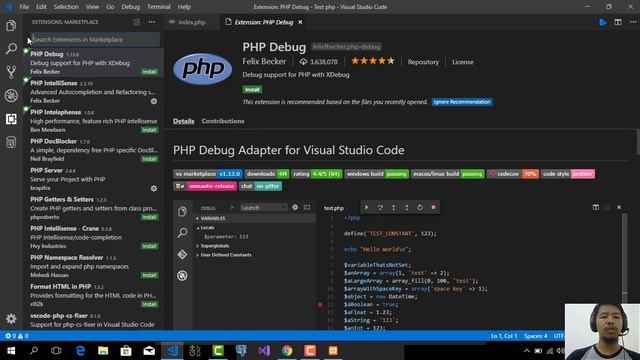The width and height of the screenshot is (640, 360).
Task: Open the File menu
Action: 24,7
